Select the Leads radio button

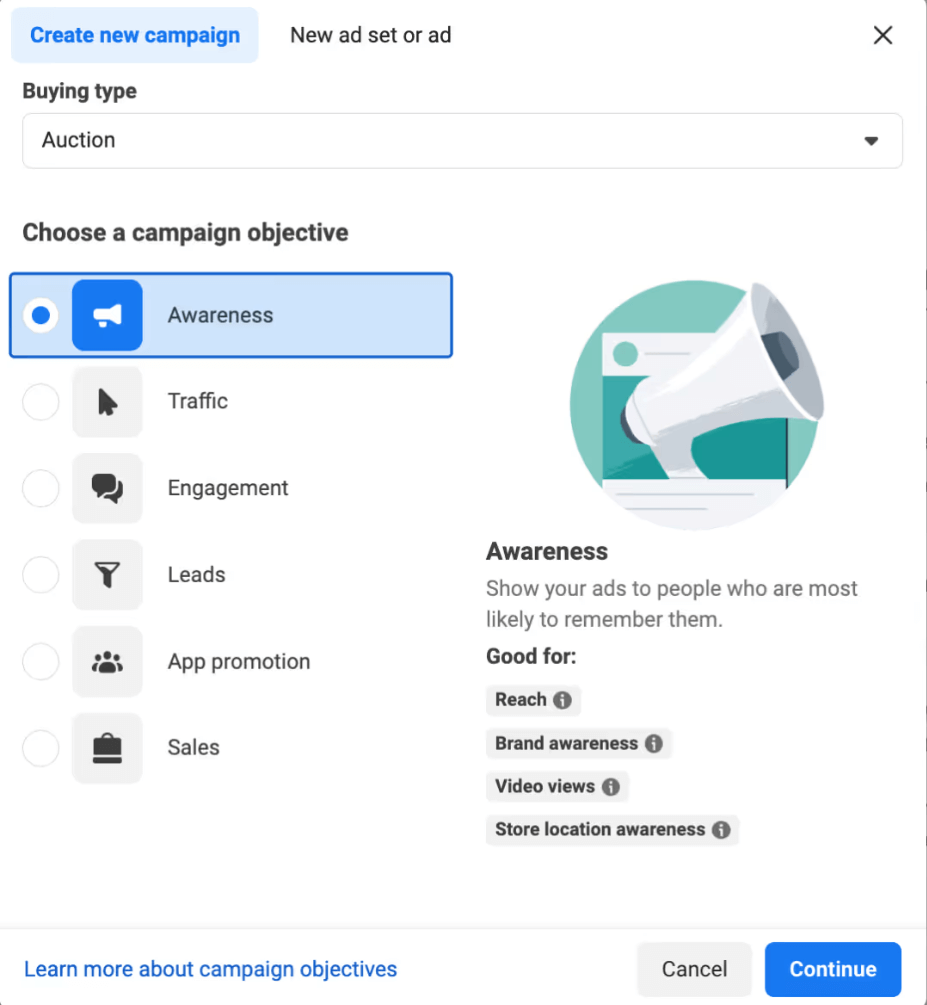pyautogui.click(x=41, y=575)
